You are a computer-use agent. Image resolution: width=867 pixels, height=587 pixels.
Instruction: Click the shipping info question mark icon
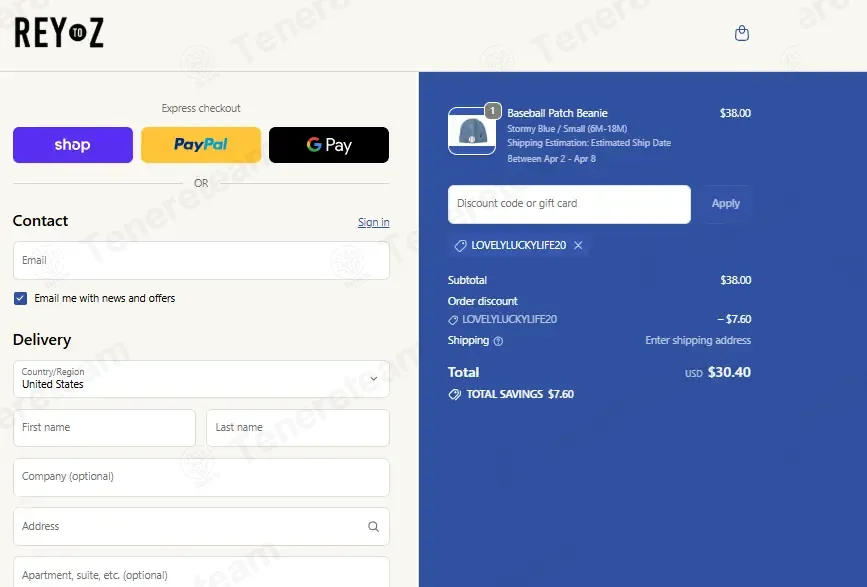498,341
